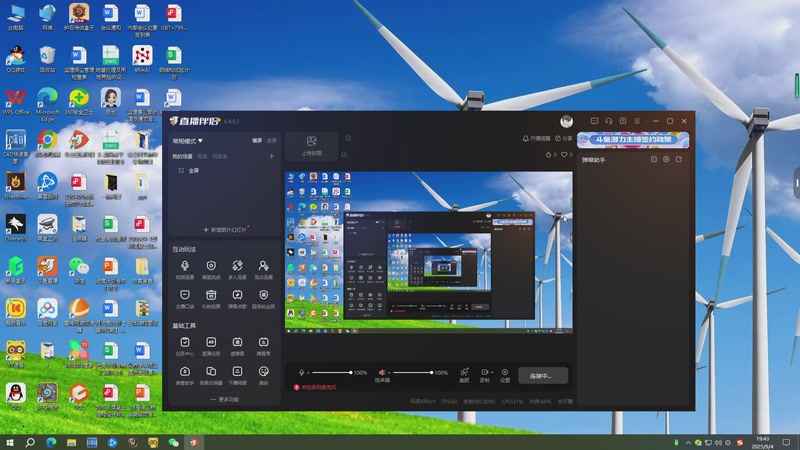Open the WPS Office desktop shortcut
The height and width of the screenshot is (450, 800).
pyautogui.click(x=16, y=102)
